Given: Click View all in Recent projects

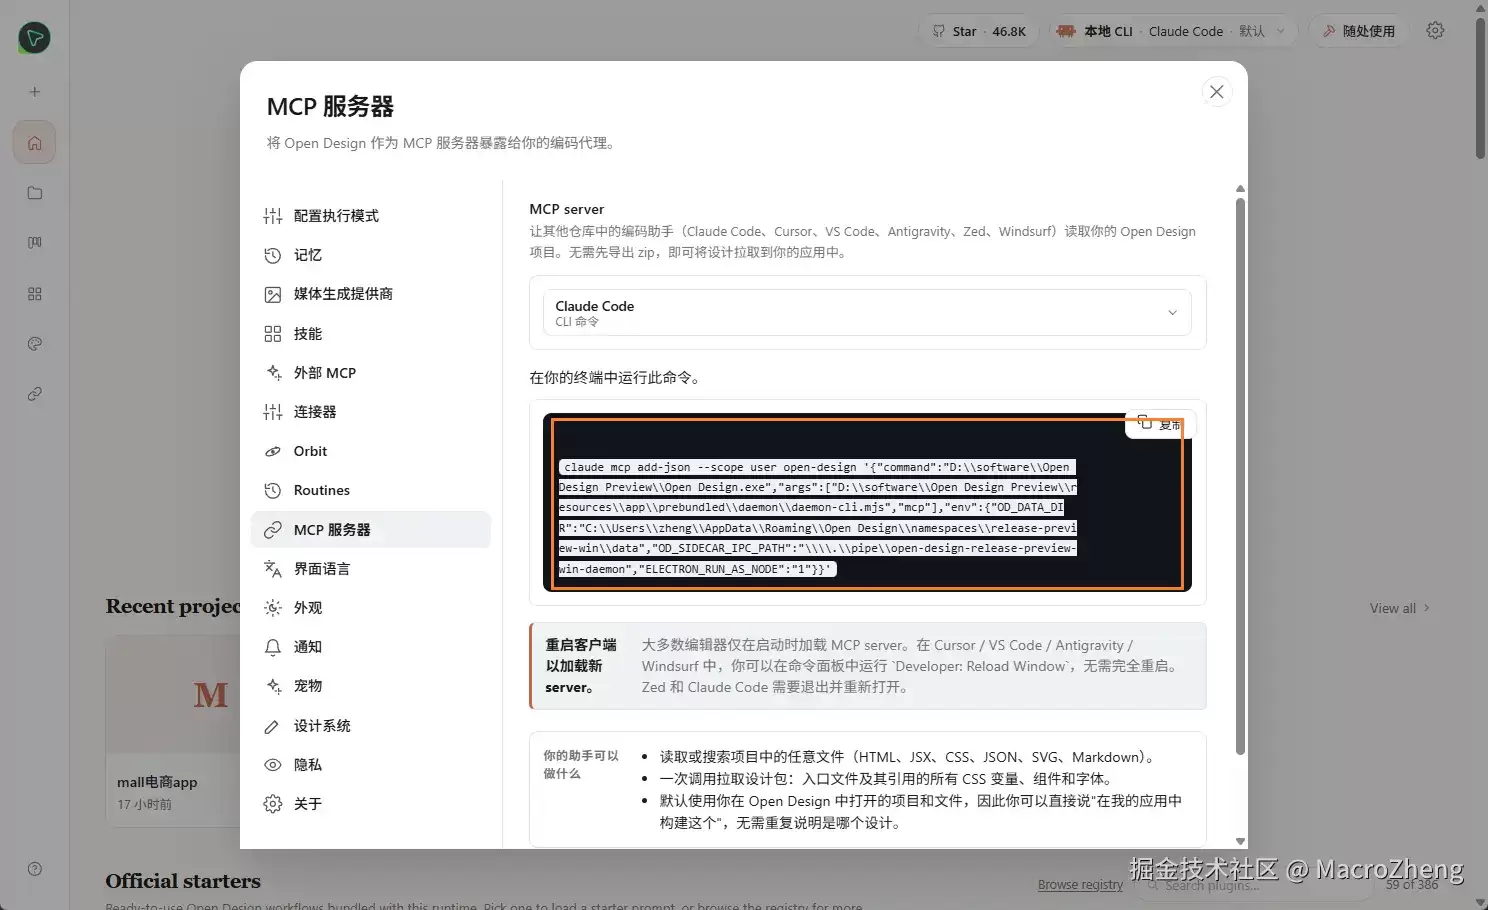Looking at the screenshot, I should 1399,608.
